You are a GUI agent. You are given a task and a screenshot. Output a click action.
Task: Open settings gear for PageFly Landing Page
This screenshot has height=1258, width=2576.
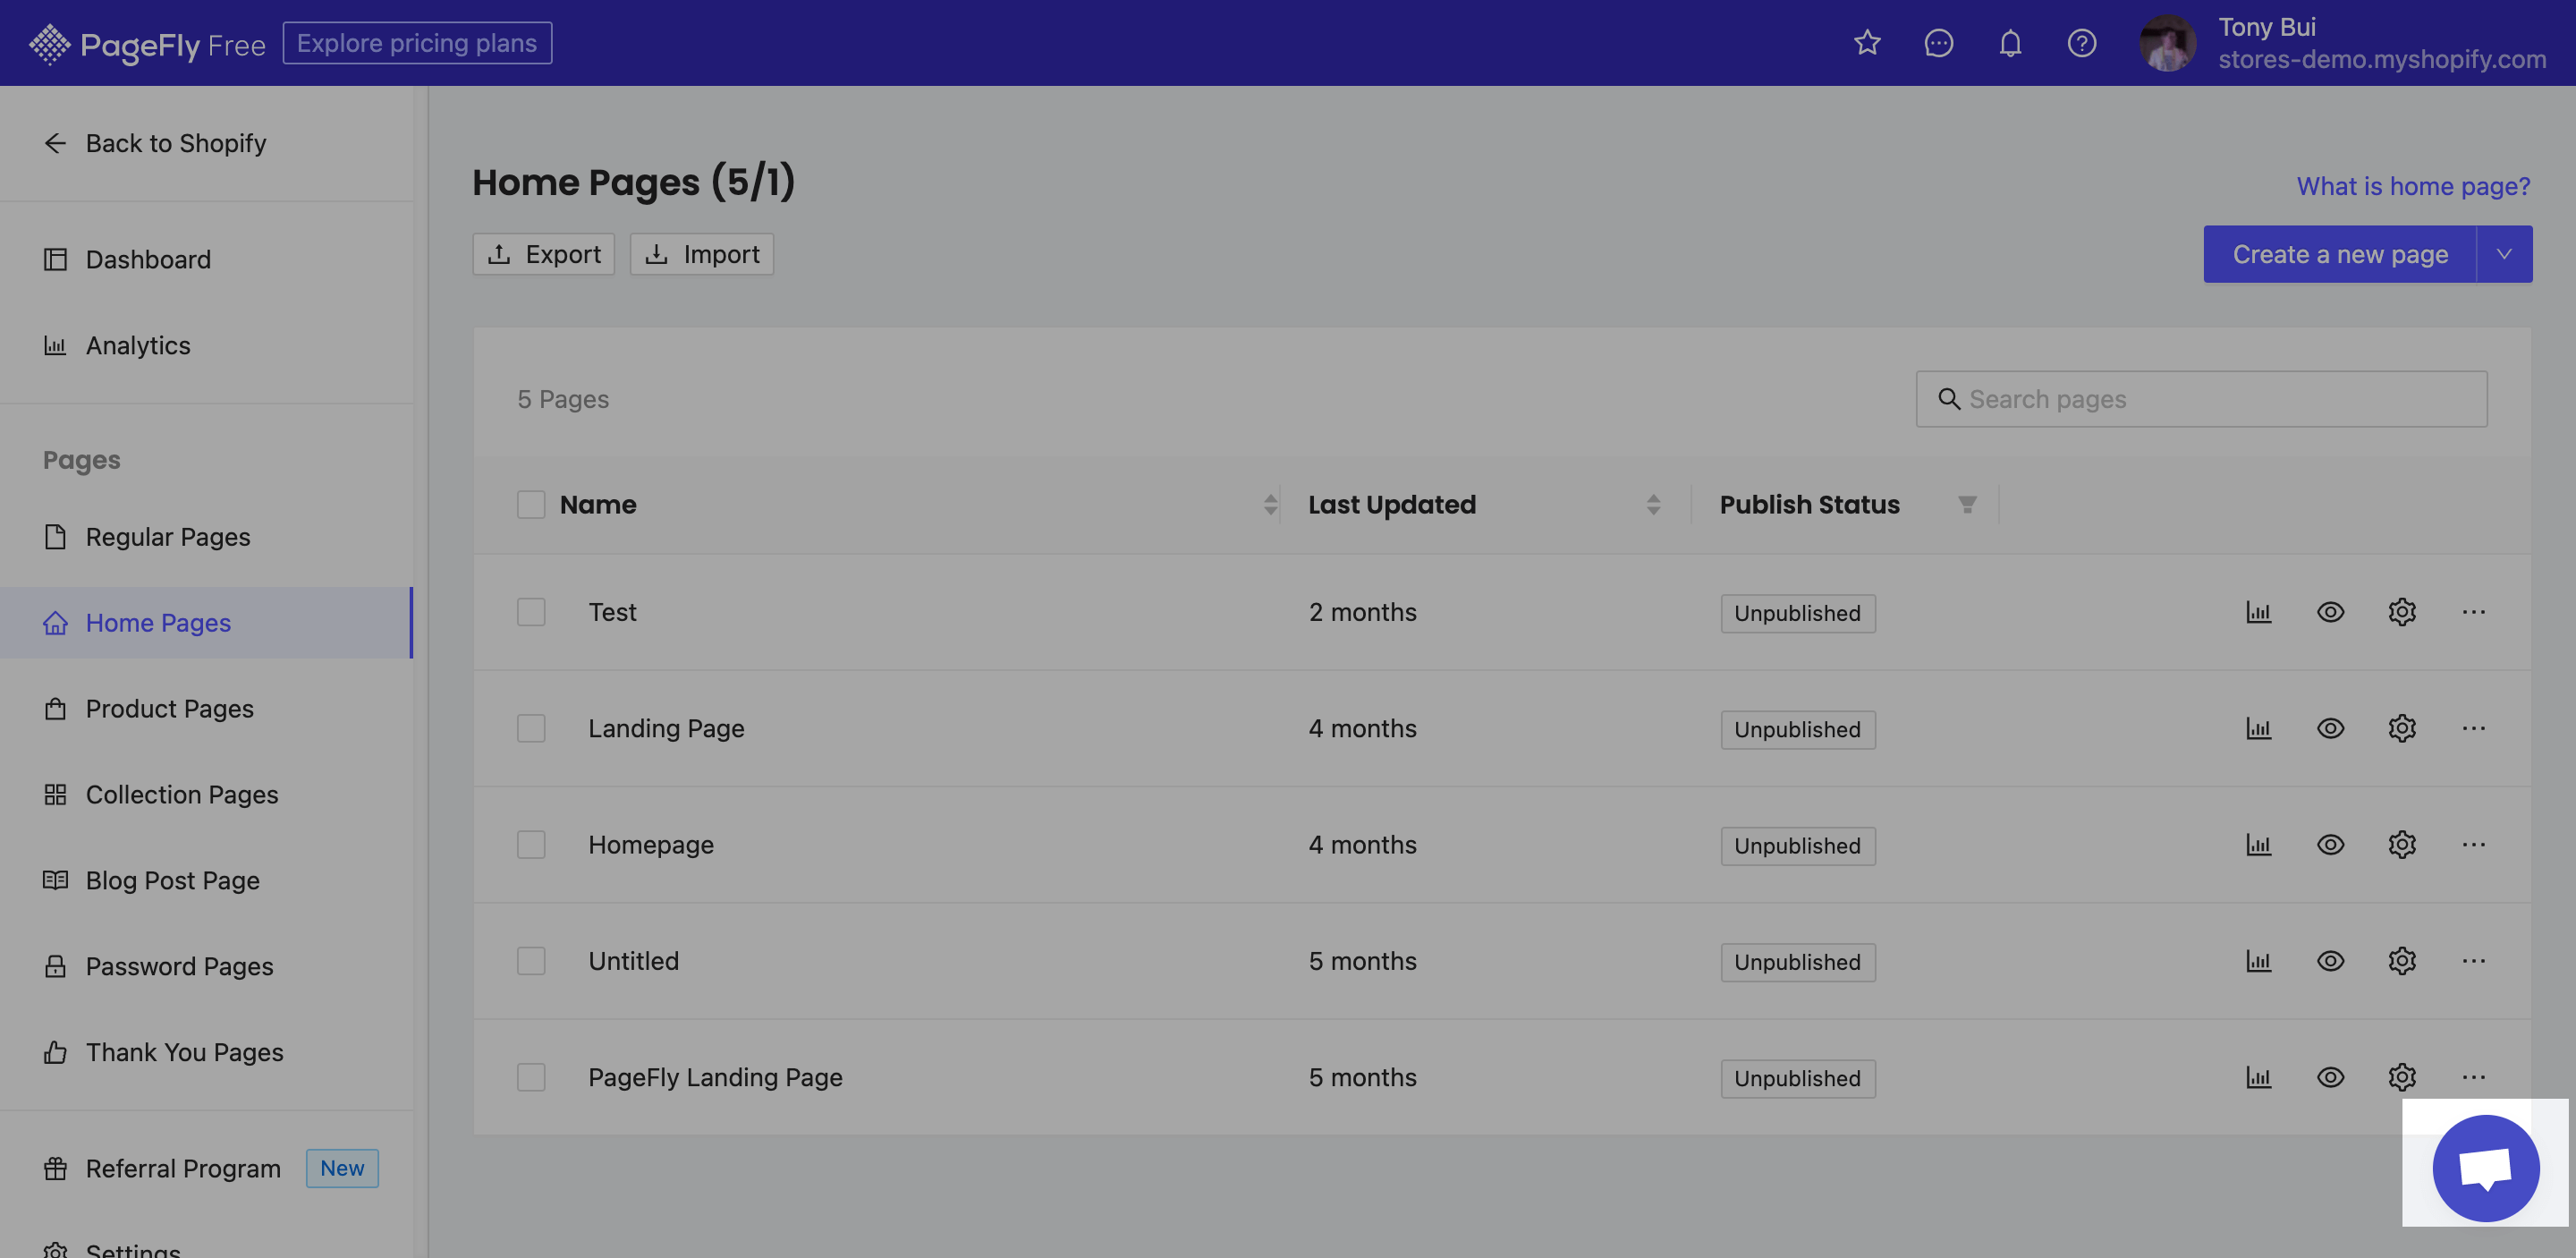2402,1077
